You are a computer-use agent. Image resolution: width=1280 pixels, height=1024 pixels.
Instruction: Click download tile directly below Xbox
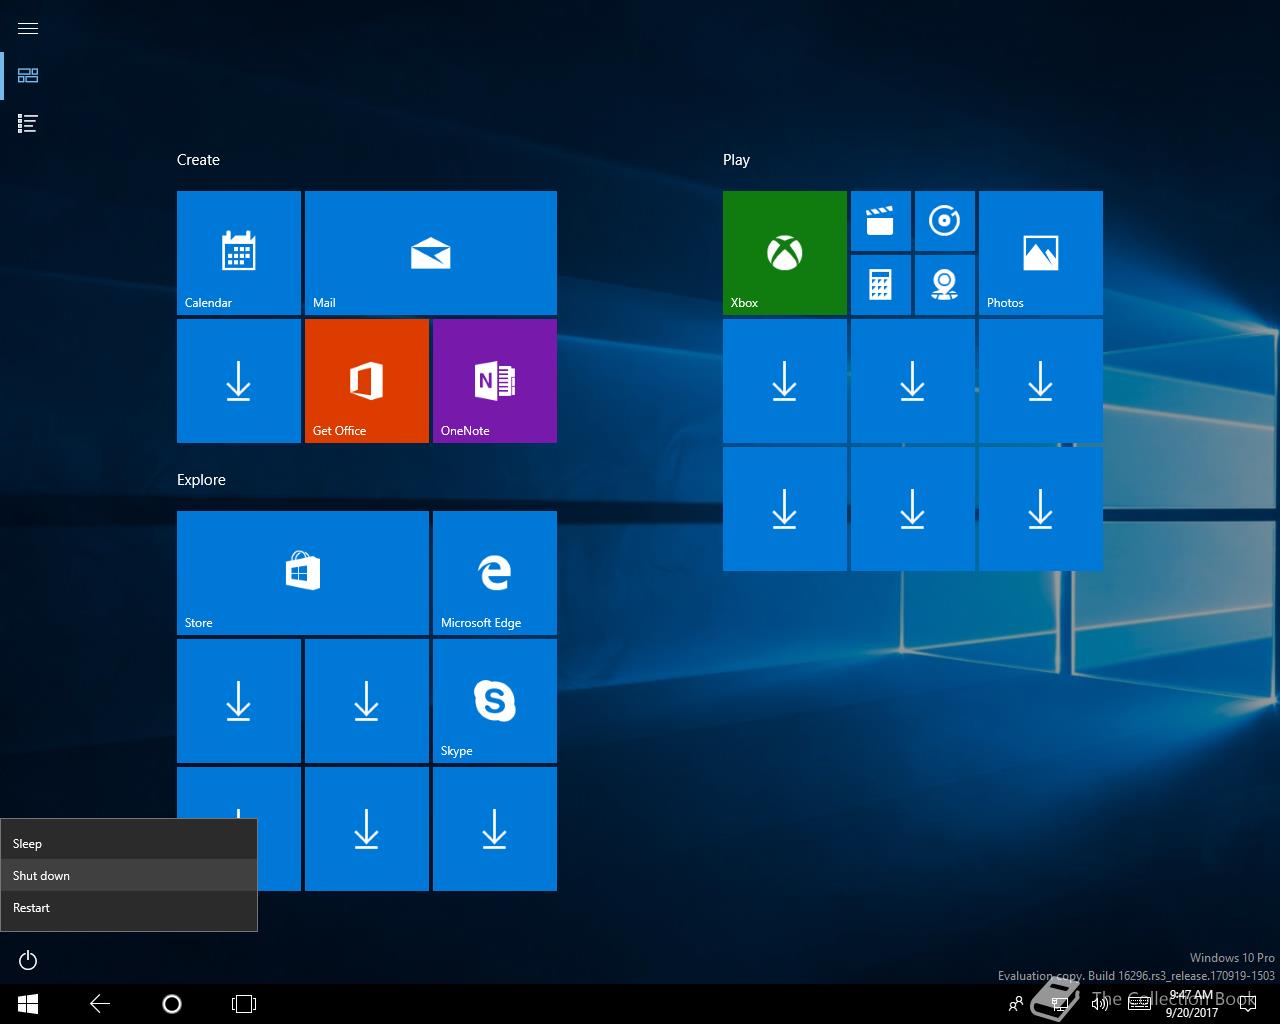[785, 381]
